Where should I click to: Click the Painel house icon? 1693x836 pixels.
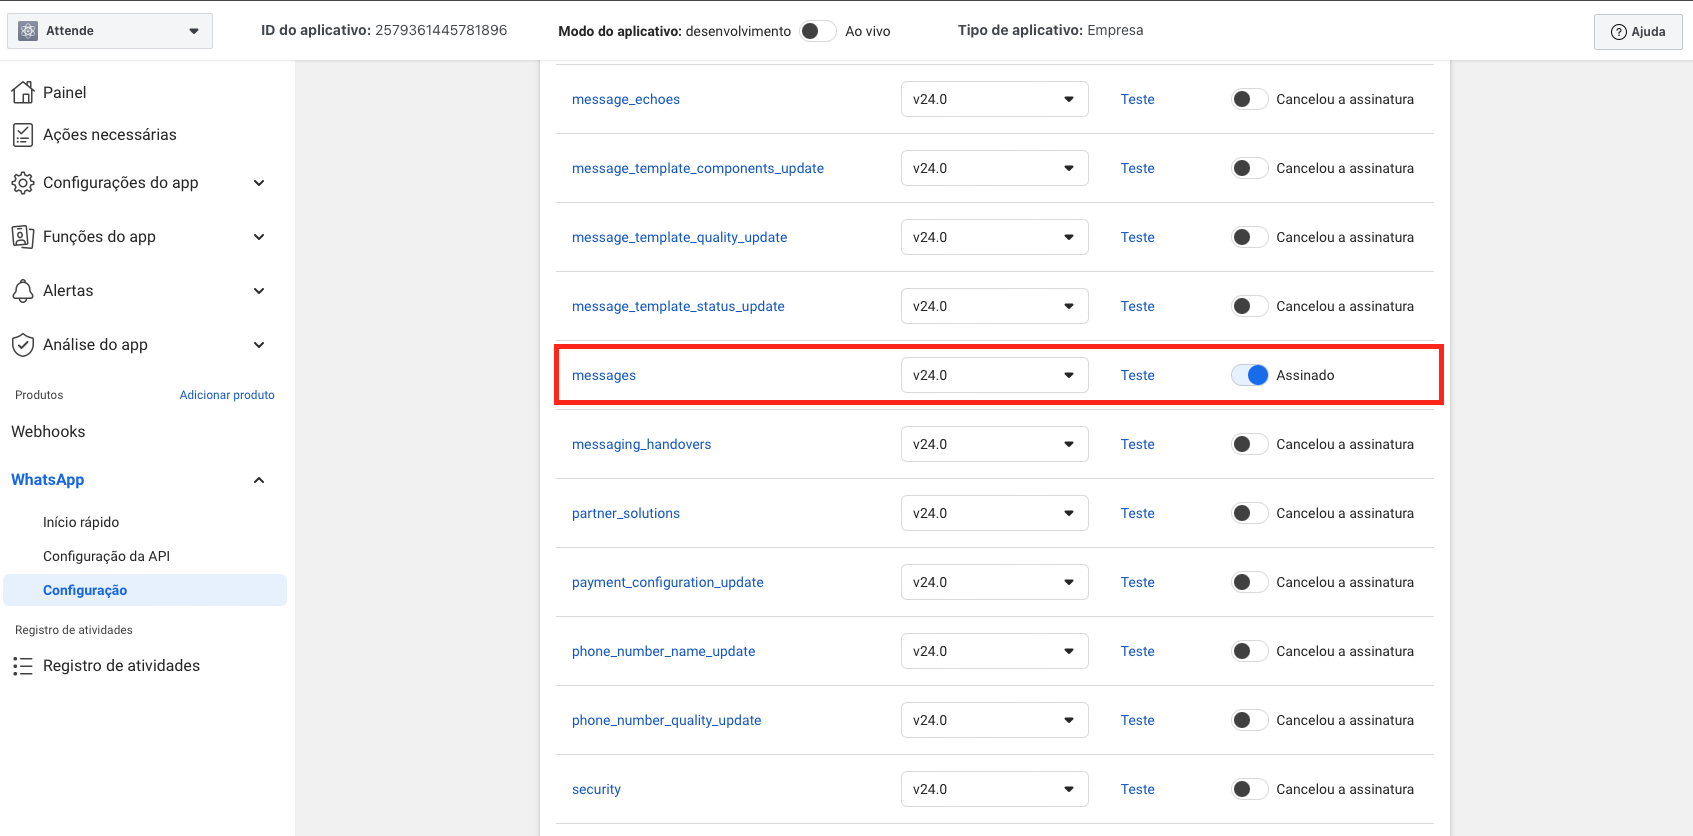[x=23, y=92]
